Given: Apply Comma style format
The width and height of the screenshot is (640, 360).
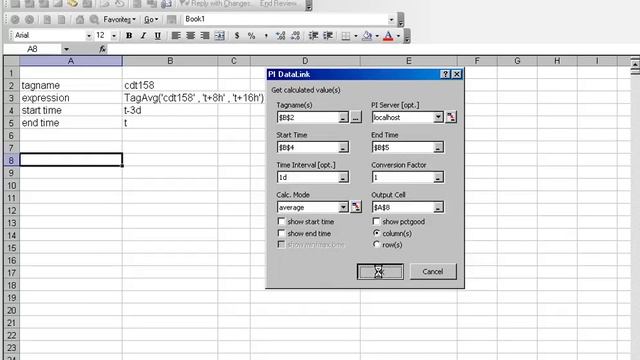Looking at the screenshot, I should click(266, 36).
